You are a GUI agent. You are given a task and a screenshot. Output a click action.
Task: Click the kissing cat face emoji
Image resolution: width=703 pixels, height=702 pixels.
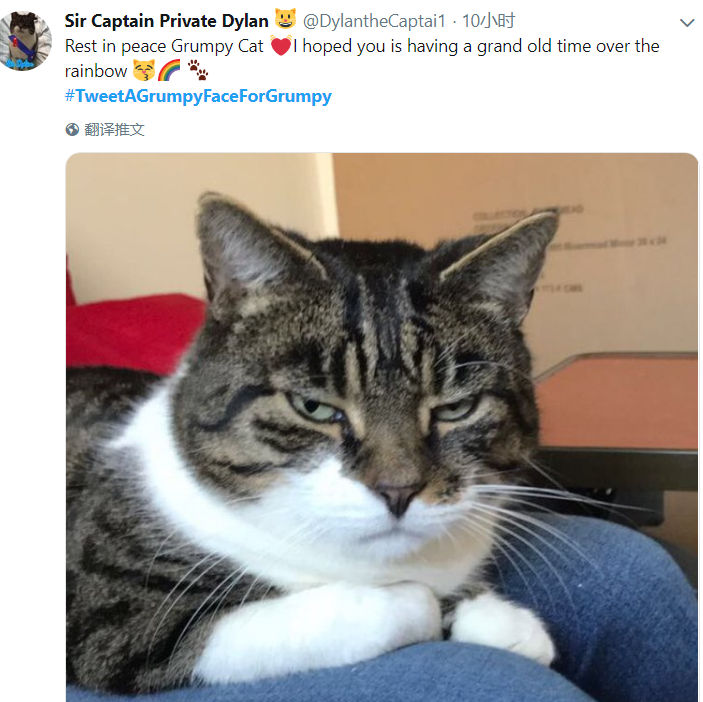[x=144, y=70]
